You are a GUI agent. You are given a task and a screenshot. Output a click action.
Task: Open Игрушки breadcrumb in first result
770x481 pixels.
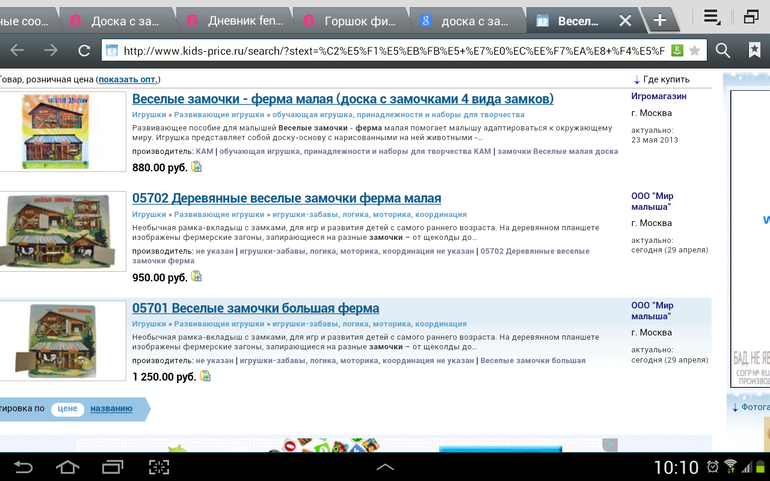(149, 114)
